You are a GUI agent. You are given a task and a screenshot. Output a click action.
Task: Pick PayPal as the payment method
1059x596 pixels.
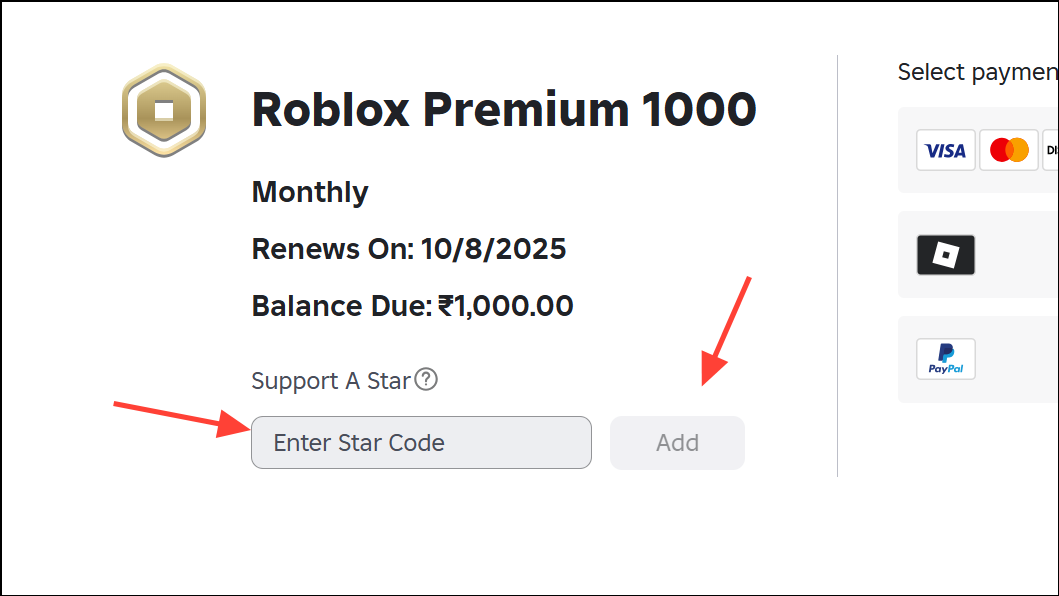pos(990,359)
